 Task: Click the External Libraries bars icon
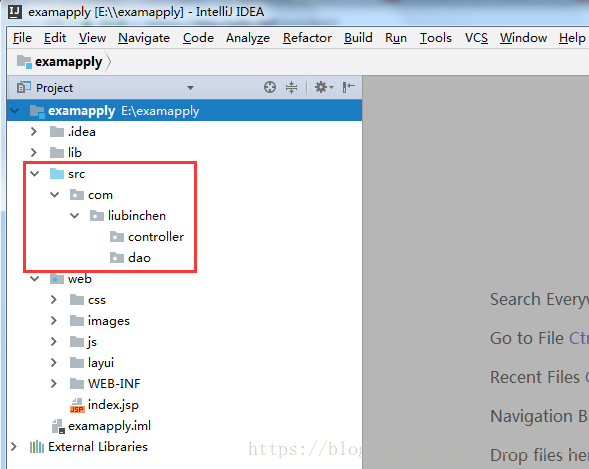37,447
